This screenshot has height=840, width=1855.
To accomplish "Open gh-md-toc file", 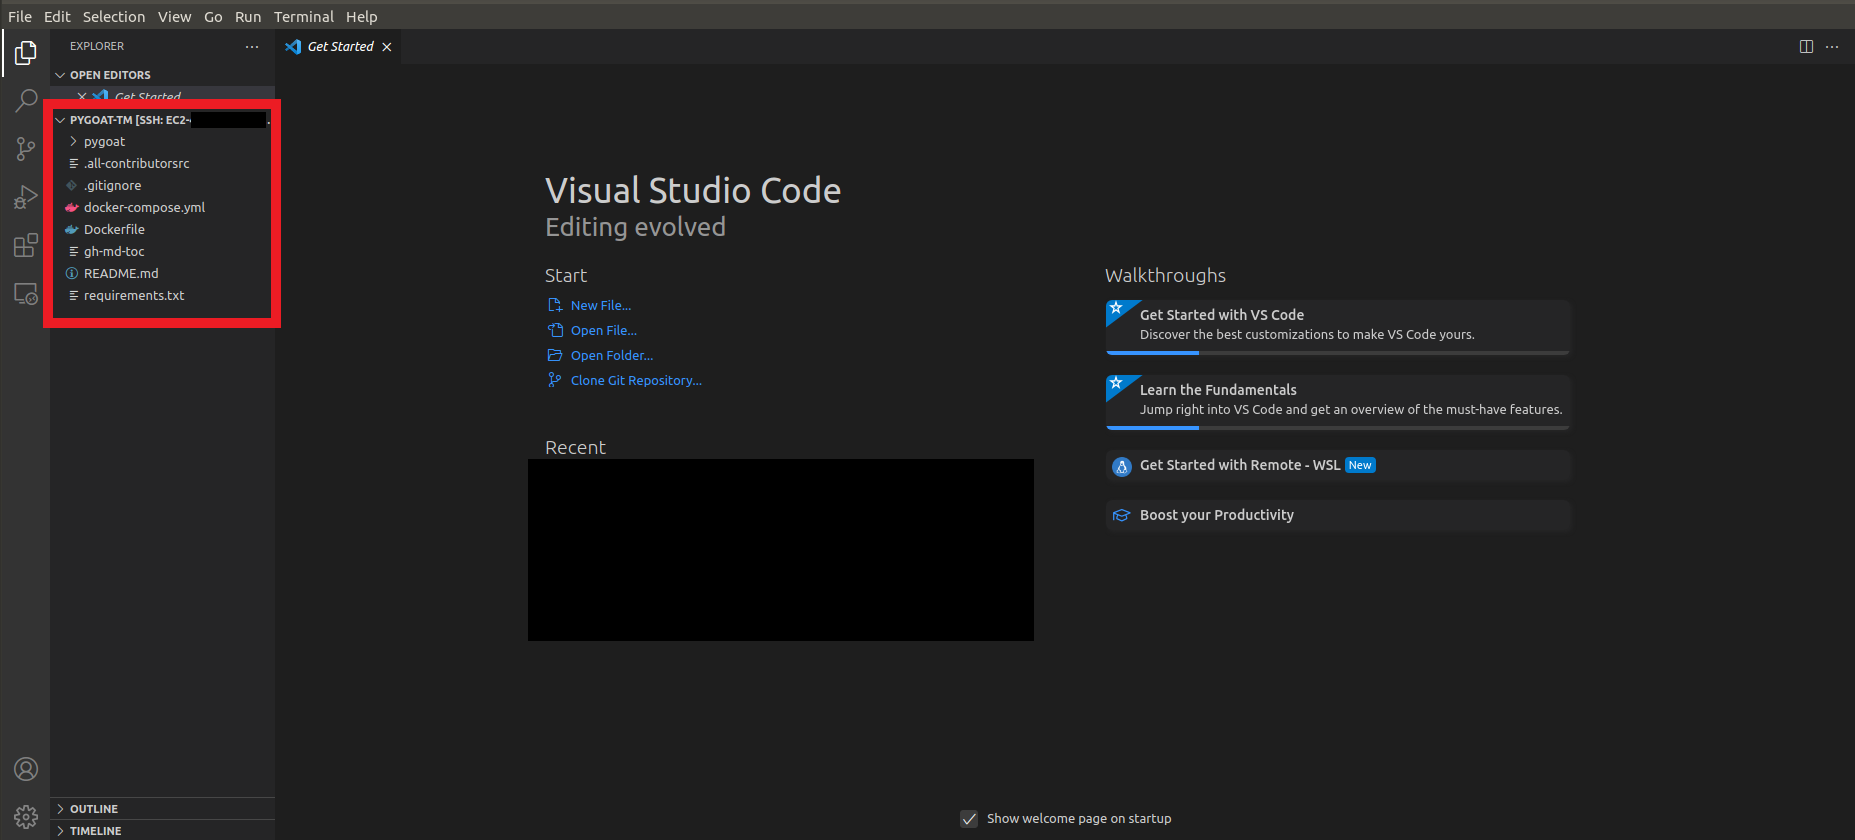I will tap(114, 251).
